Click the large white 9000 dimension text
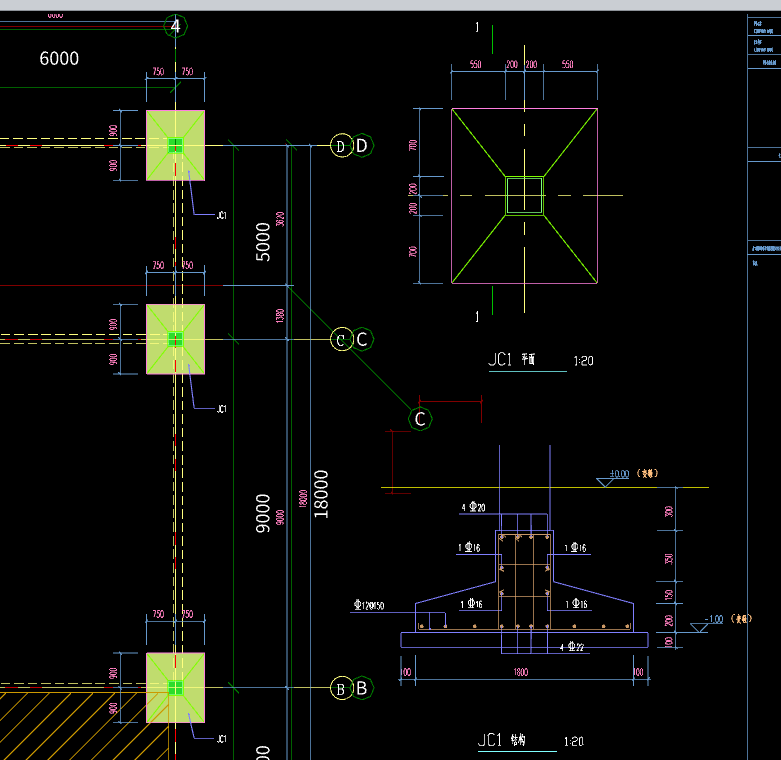781x760 pixels. click(262, 513)
